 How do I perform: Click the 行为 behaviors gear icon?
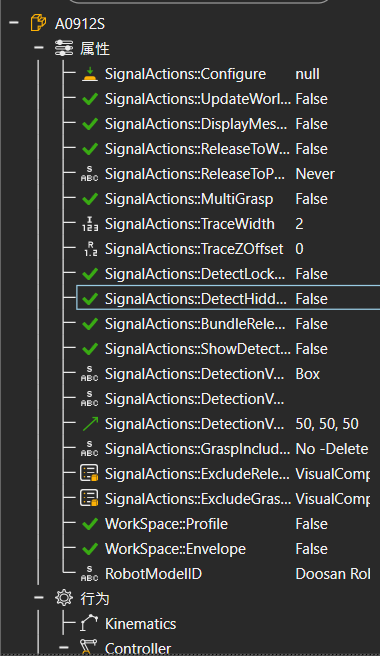[x=64, y=598]
